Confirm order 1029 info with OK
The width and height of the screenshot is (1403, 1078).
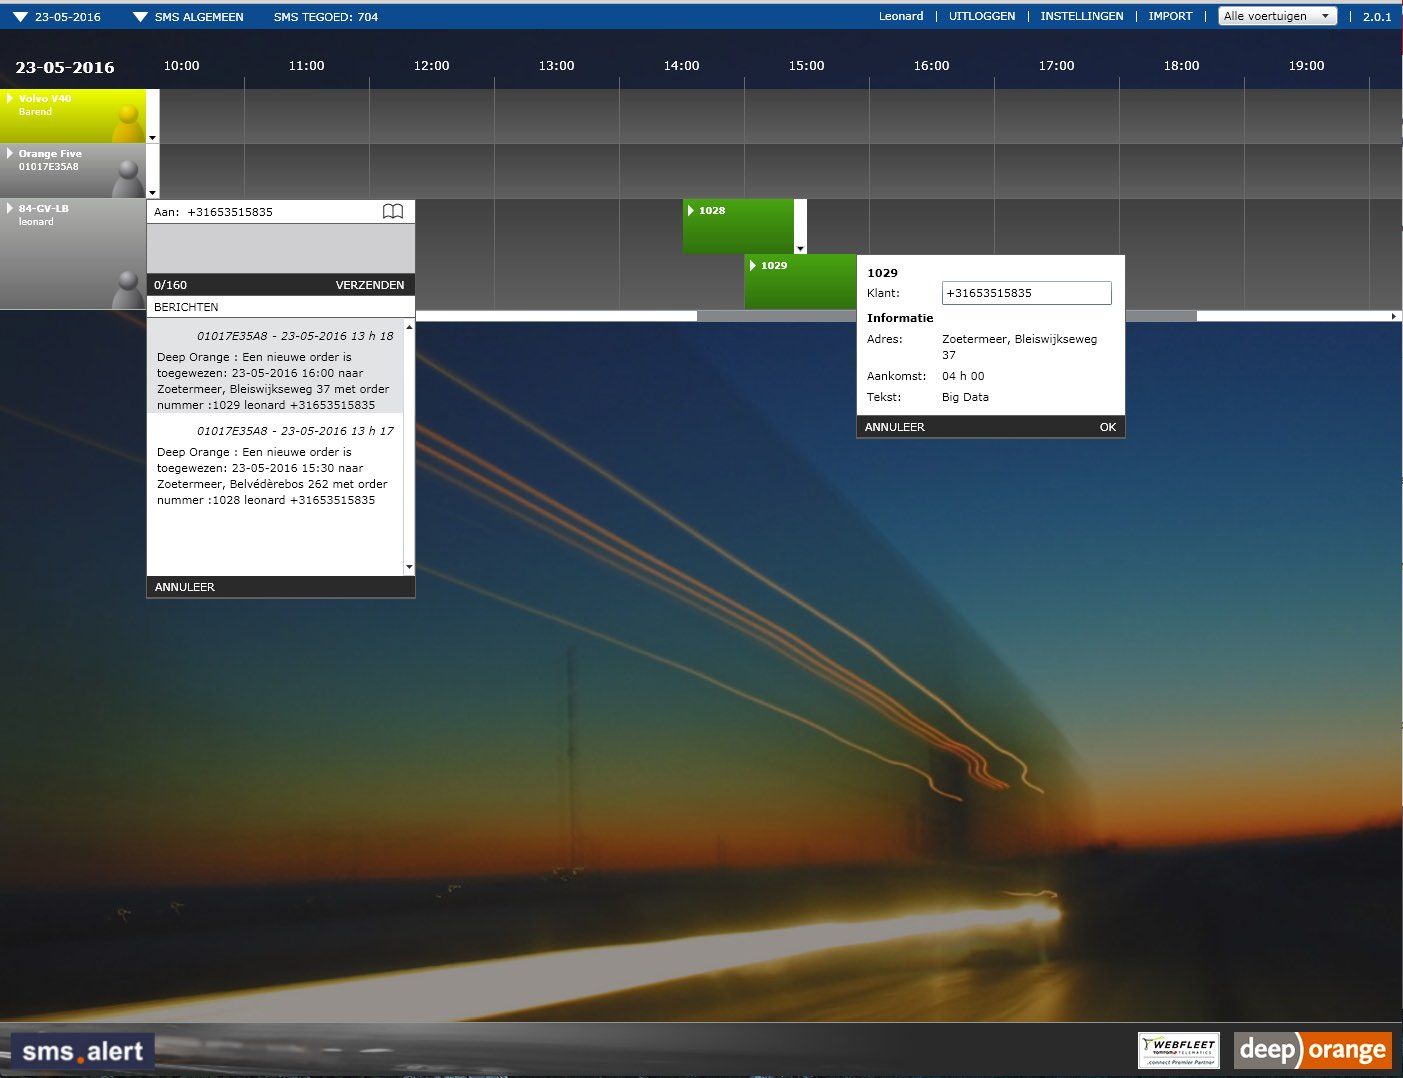pyautogui.click(x=1107, y=426)
